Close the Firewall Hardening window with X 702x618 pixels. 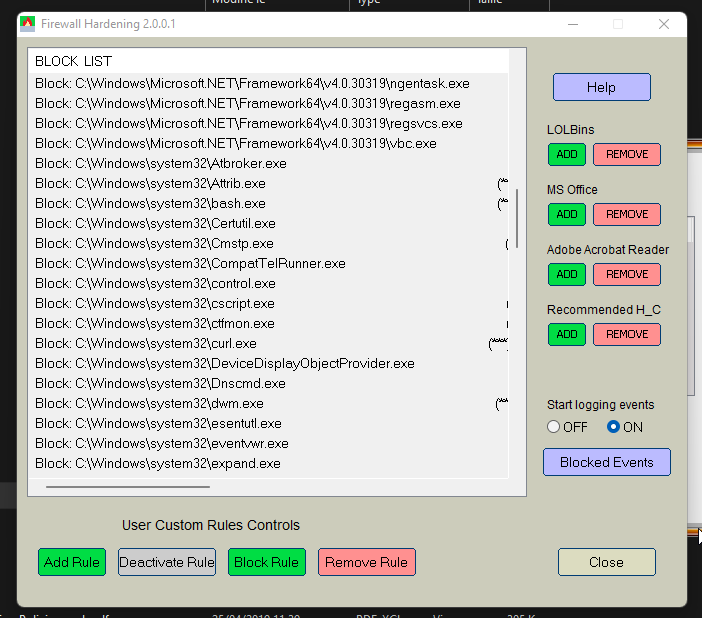click(664, 24)
